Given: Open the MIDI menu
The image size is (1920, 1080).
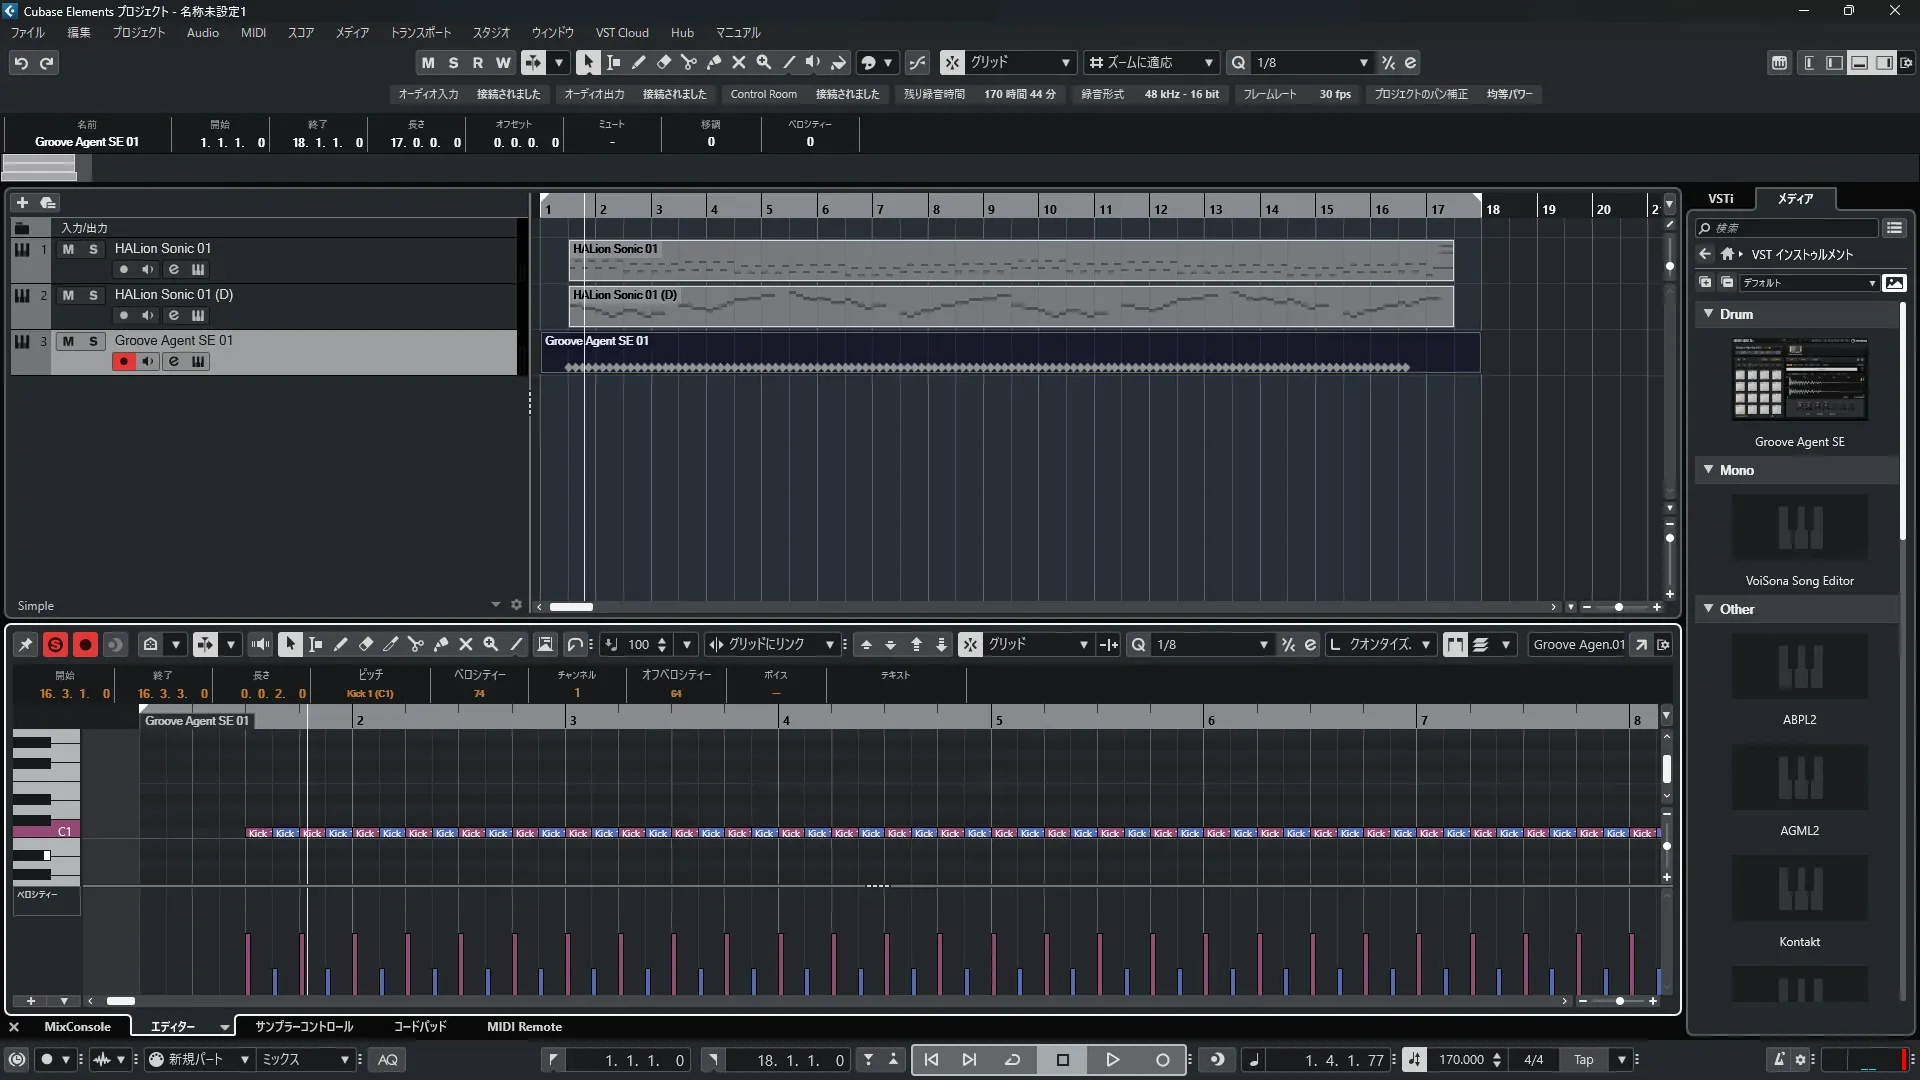Looking at the screenshot, I should coord(253,33).
